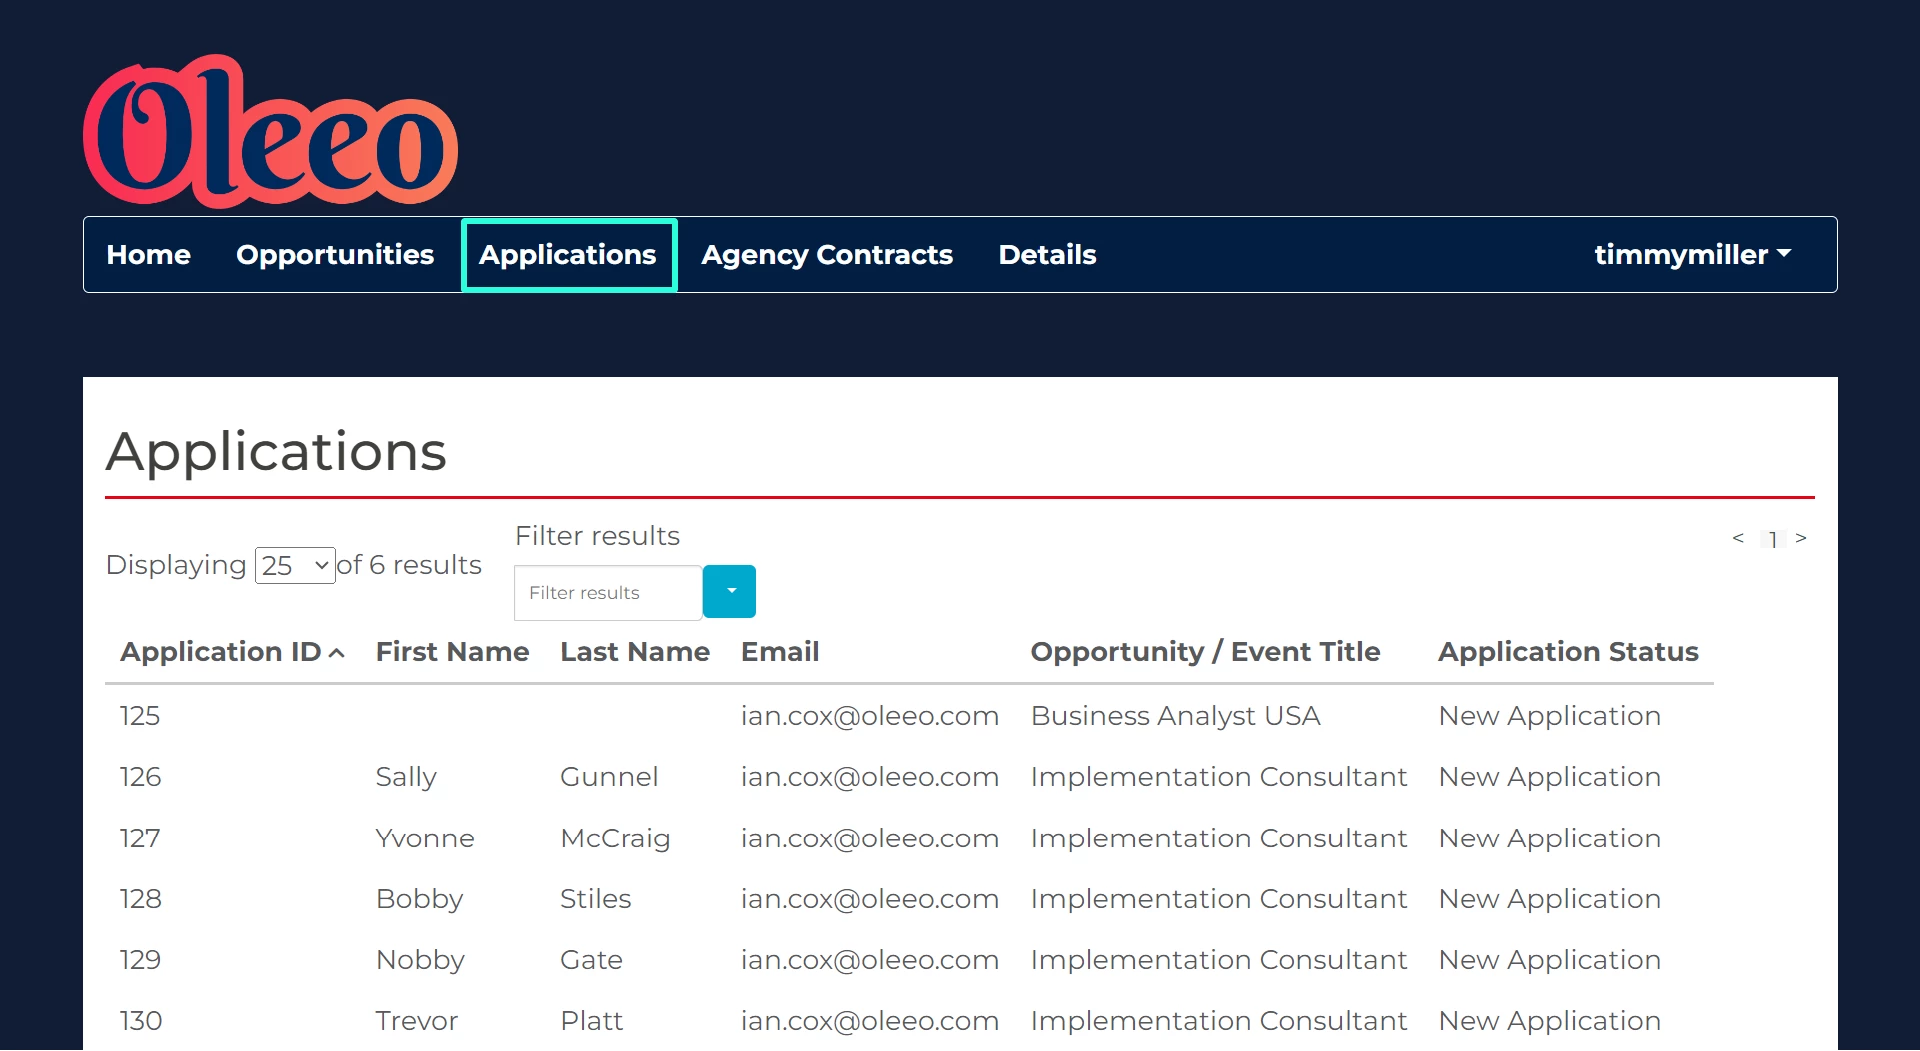The height and width of the screenshot is (1051, 1920).
Task: Open the Home menu item
Action: [148, 255]
